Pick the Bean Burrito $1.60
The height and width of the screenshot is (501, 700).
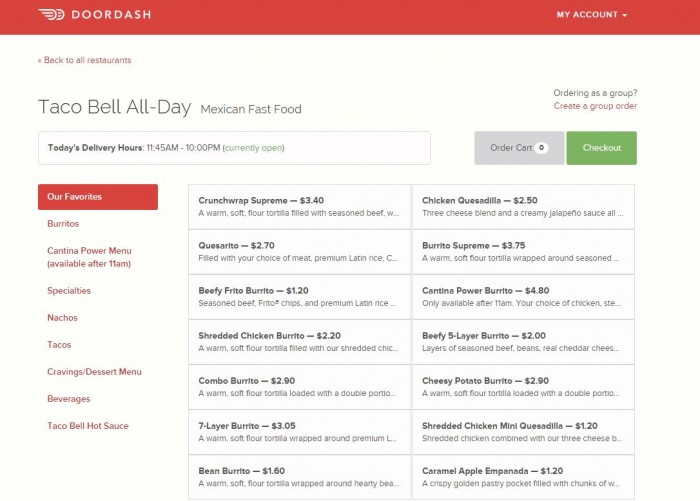300,477
